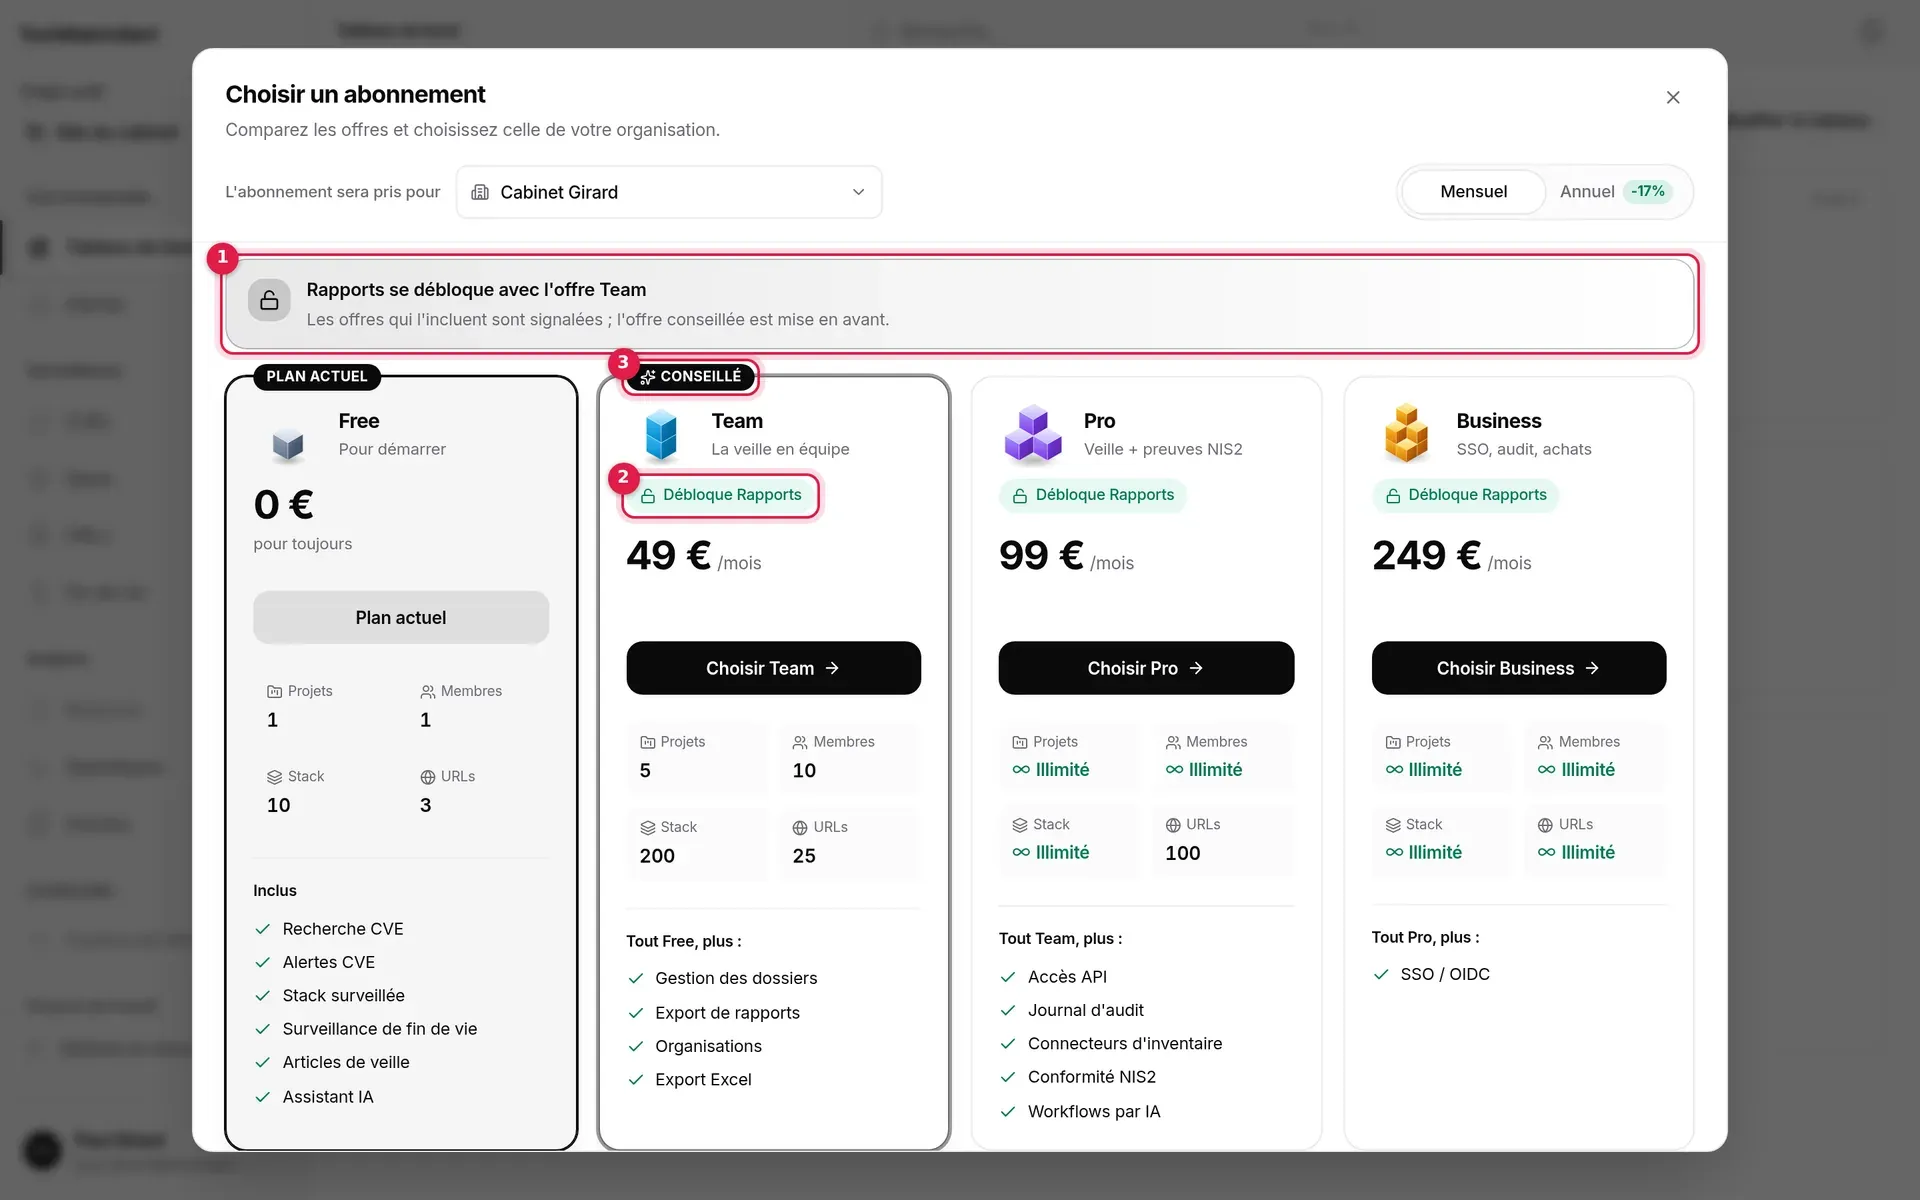Click the golden cubes Business plan icon
1920x1200 pixels.
(1406, 433)
